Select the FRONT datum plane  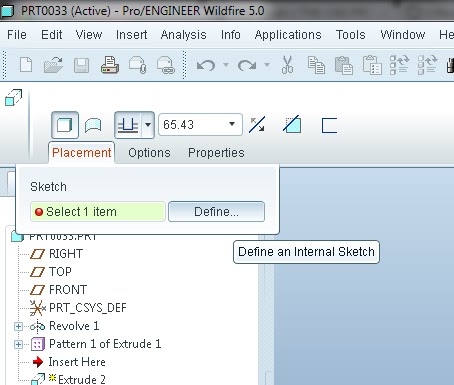coord(68,290)
